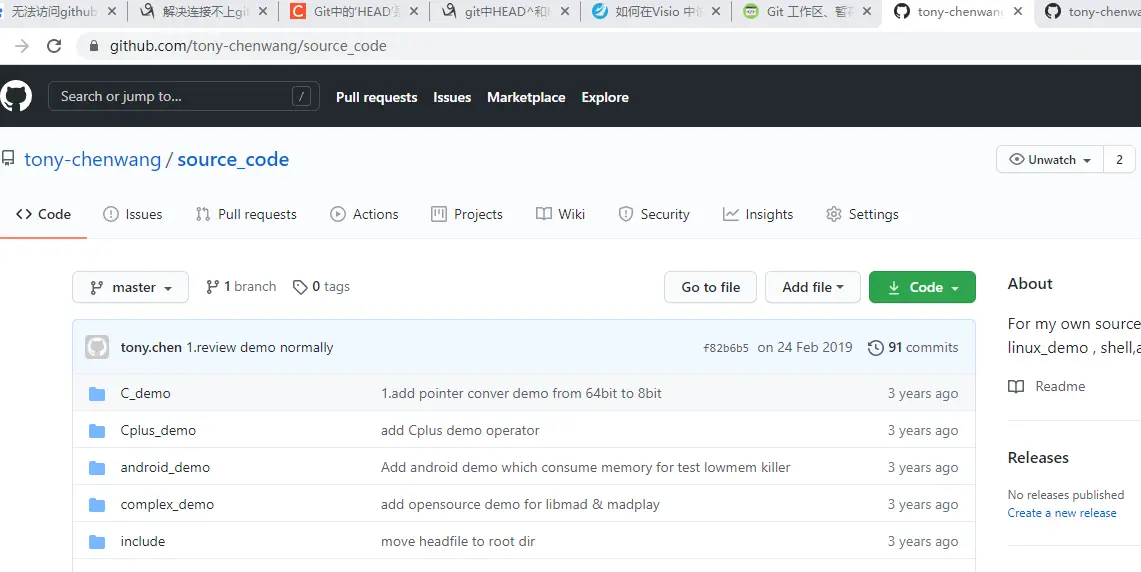This screenshot has width=1141, height=572.
Task: Open the Create a new release link
Action: click(1062, 513)
